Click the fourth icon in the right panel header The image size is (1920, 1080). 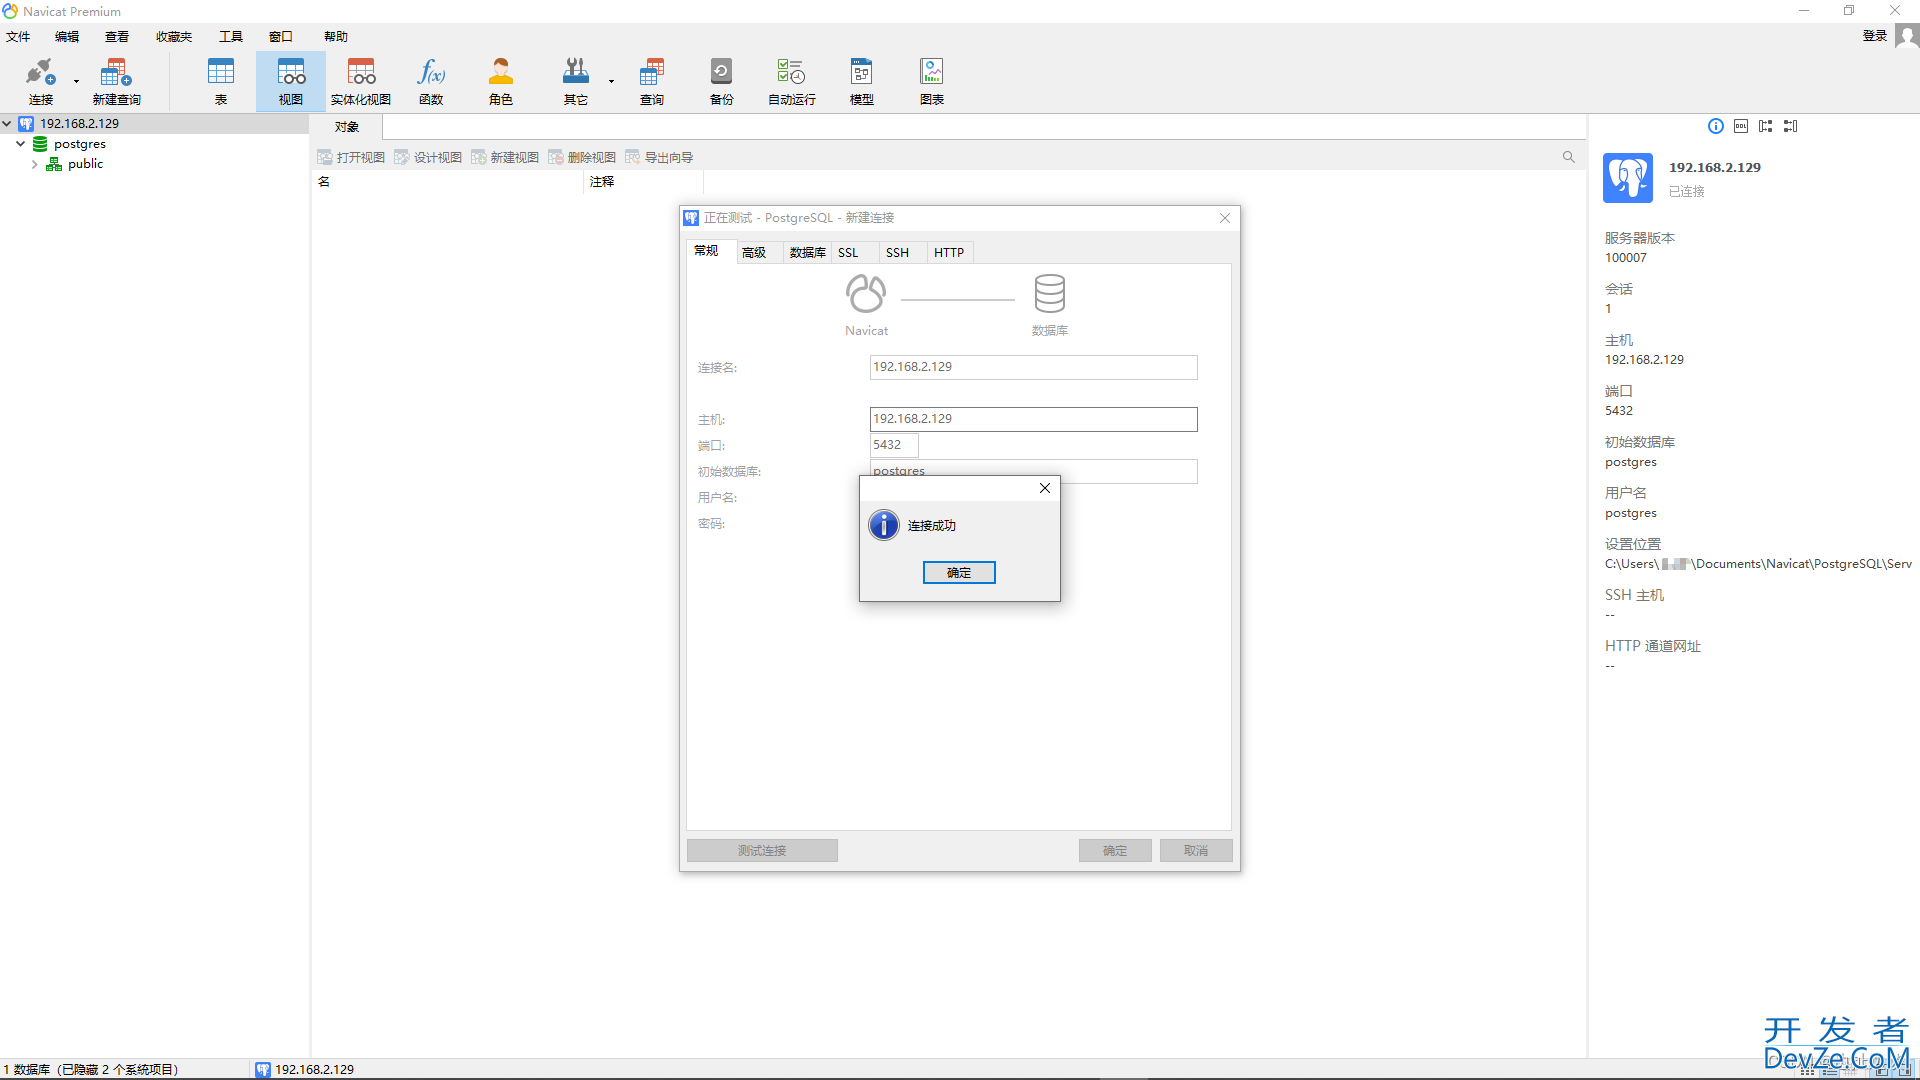coord(1791,126)
